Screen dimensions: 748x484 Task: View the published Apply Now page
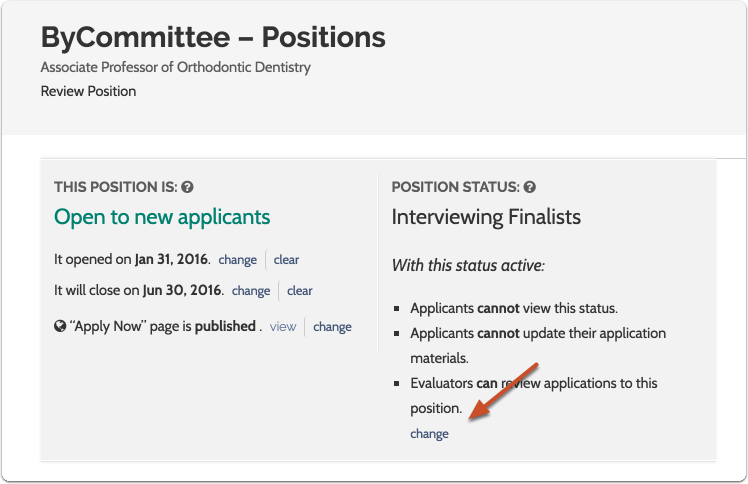(283, 327)
